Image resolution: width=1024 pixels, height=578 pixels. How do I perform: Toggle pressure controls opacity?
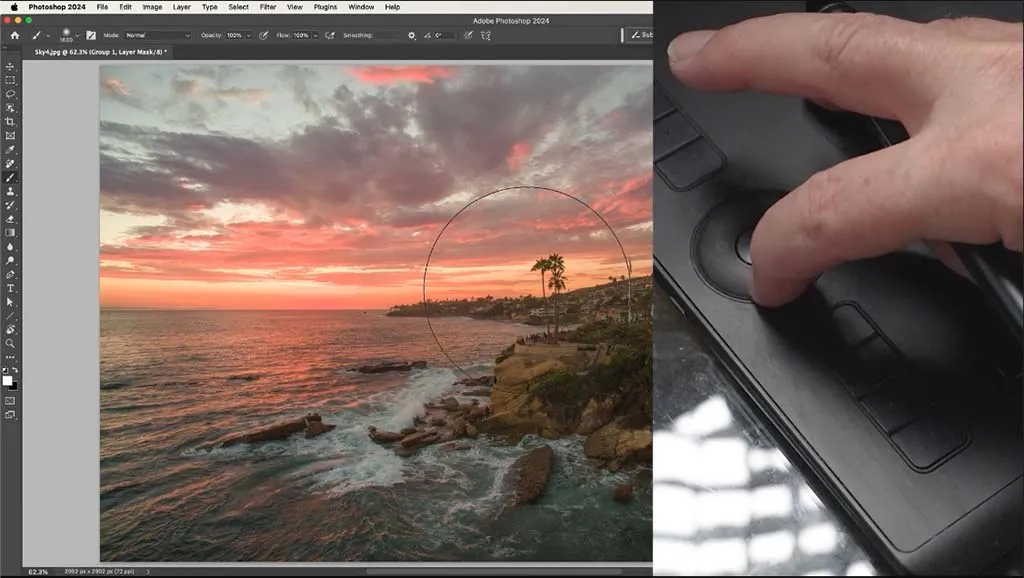click(263, 35)
